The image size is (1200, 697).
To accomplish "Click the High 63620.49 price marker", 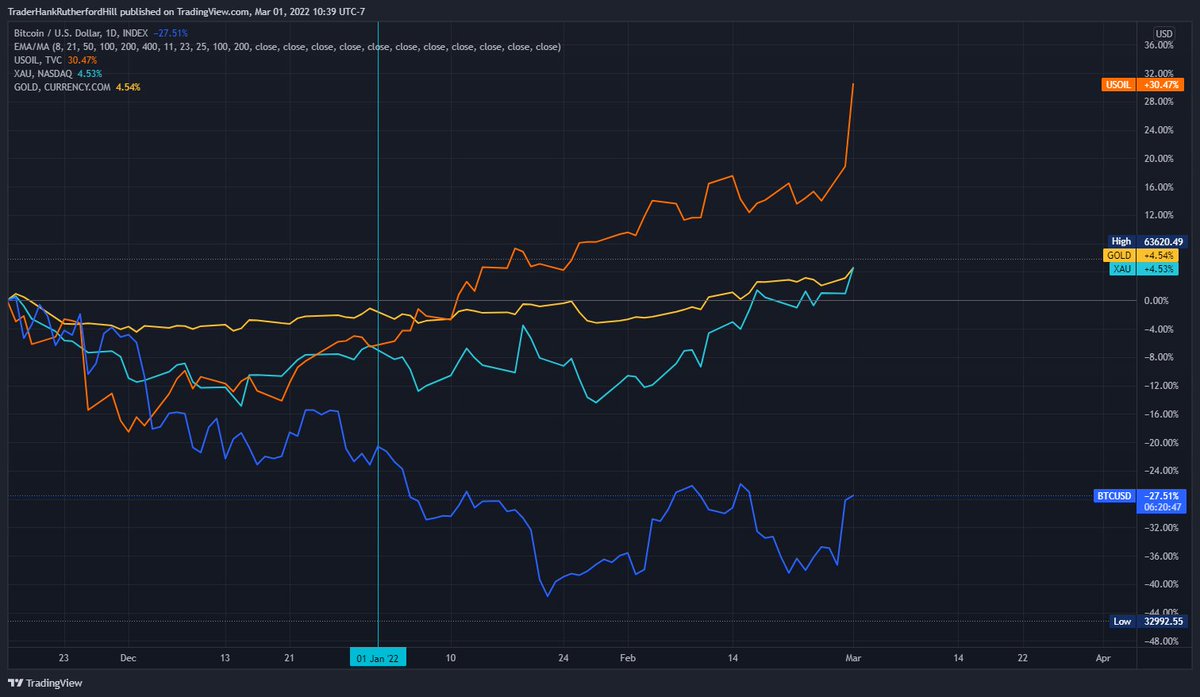I will coord(1147,241).
